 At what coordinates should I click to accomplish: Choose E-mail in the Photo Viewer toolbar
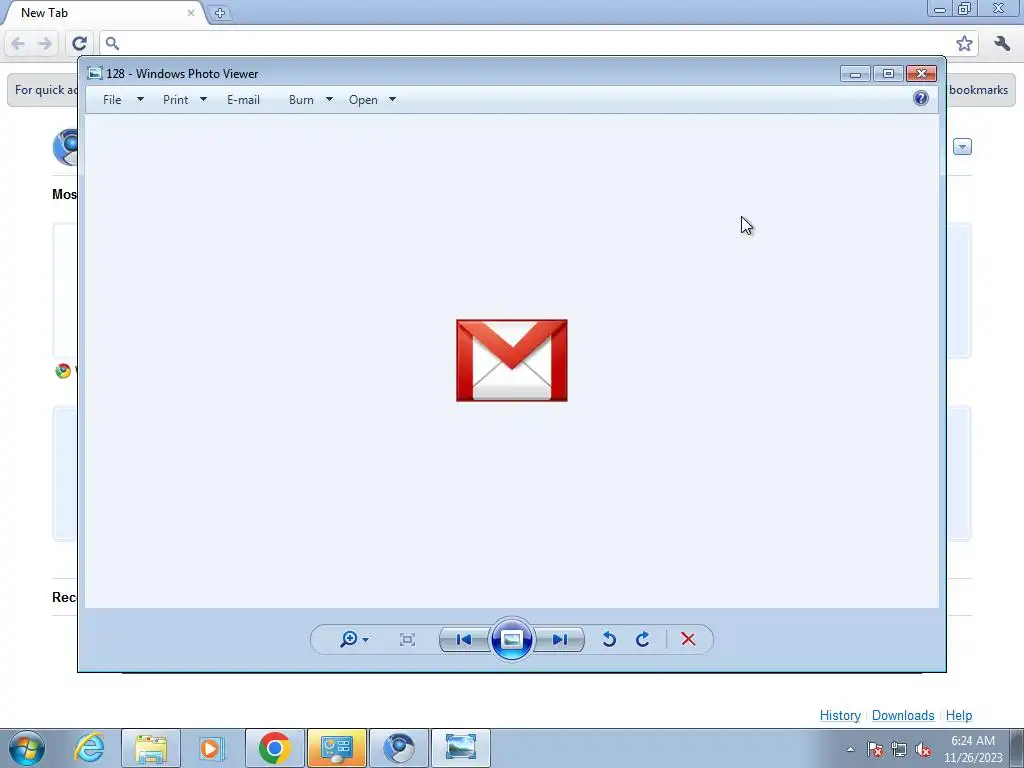[244, 100]
